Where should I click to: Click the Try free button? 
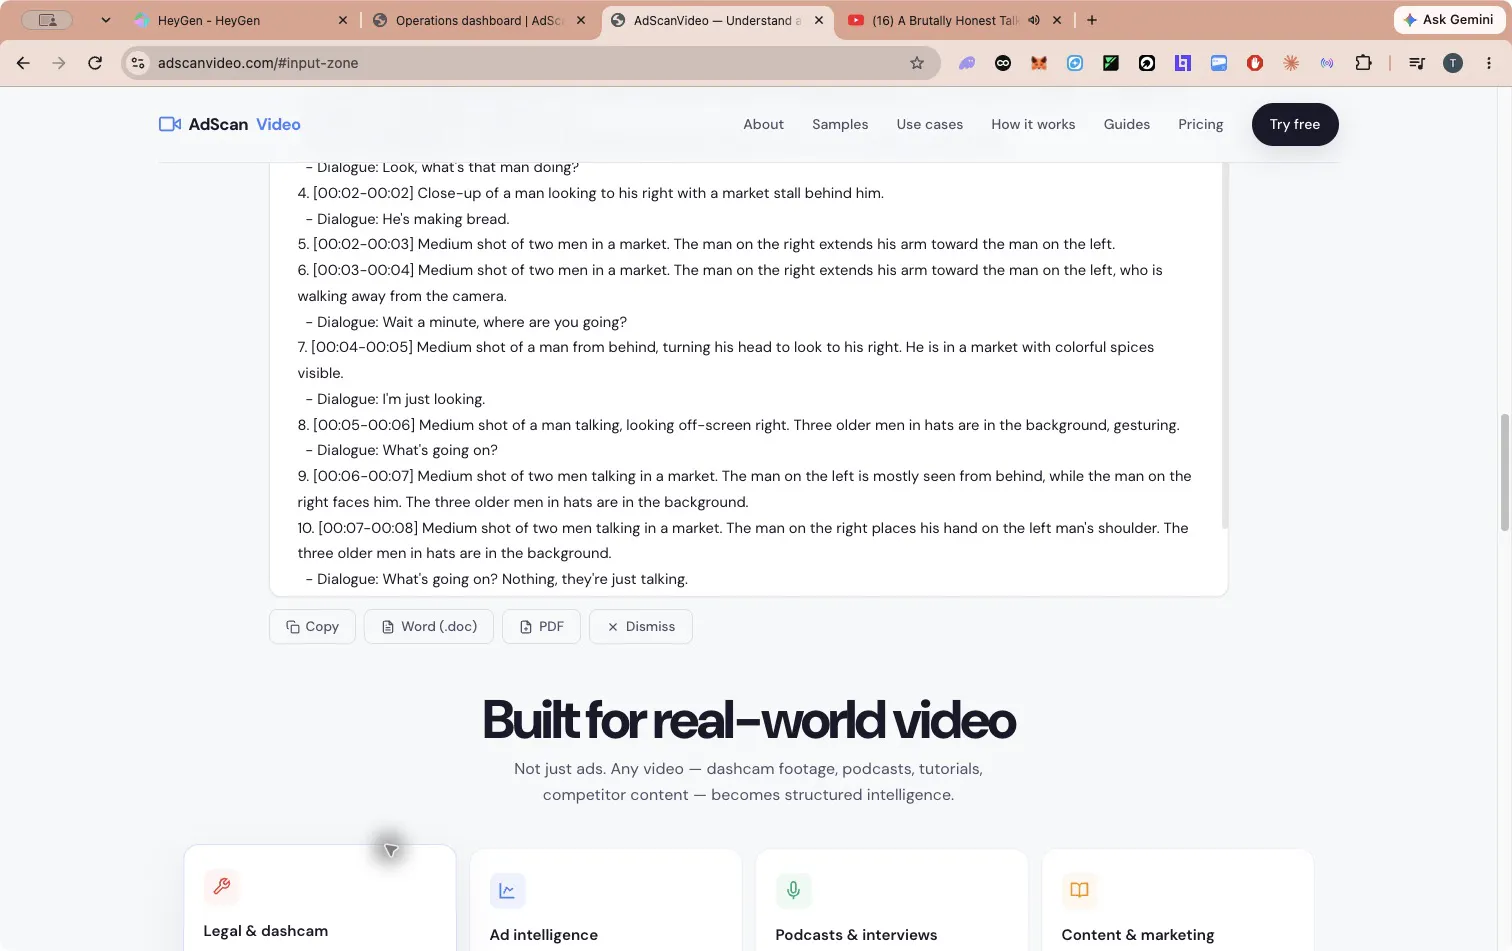pyautogui.click(x=1295, y=124)
